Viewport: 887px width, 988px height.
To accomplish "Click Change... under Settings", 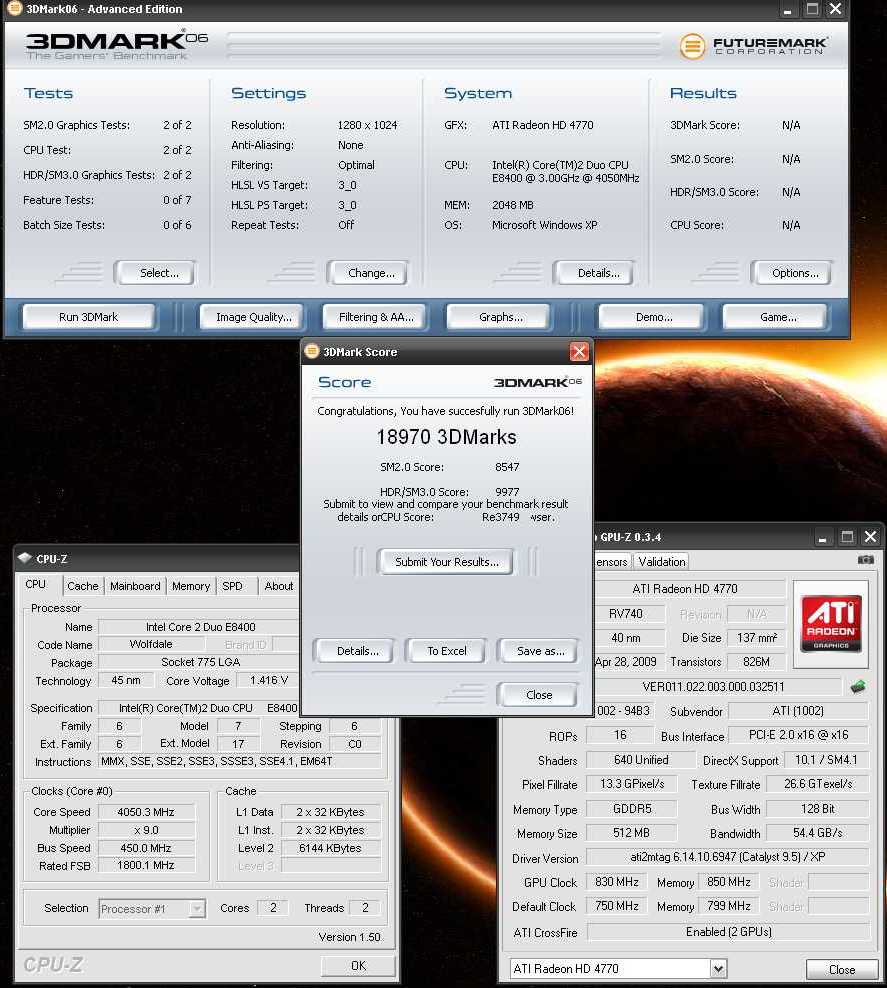I will tap(367, 273).
